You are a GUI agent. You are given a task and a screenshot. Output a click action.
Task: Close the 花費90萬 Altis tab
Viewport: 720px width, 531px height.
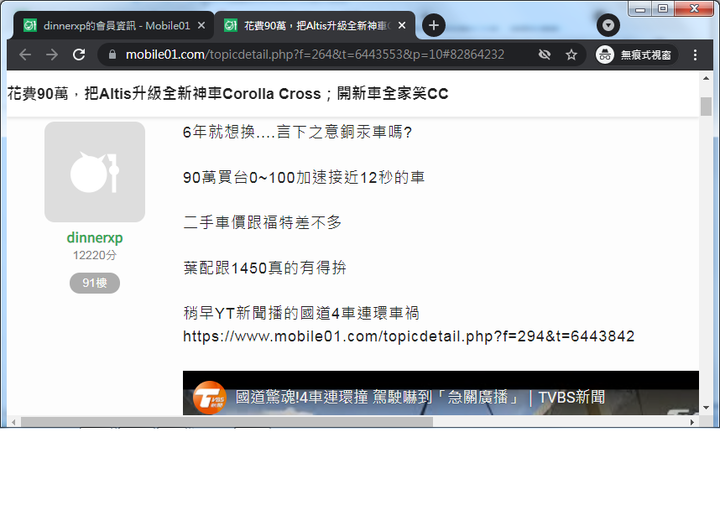coord(402,26)
